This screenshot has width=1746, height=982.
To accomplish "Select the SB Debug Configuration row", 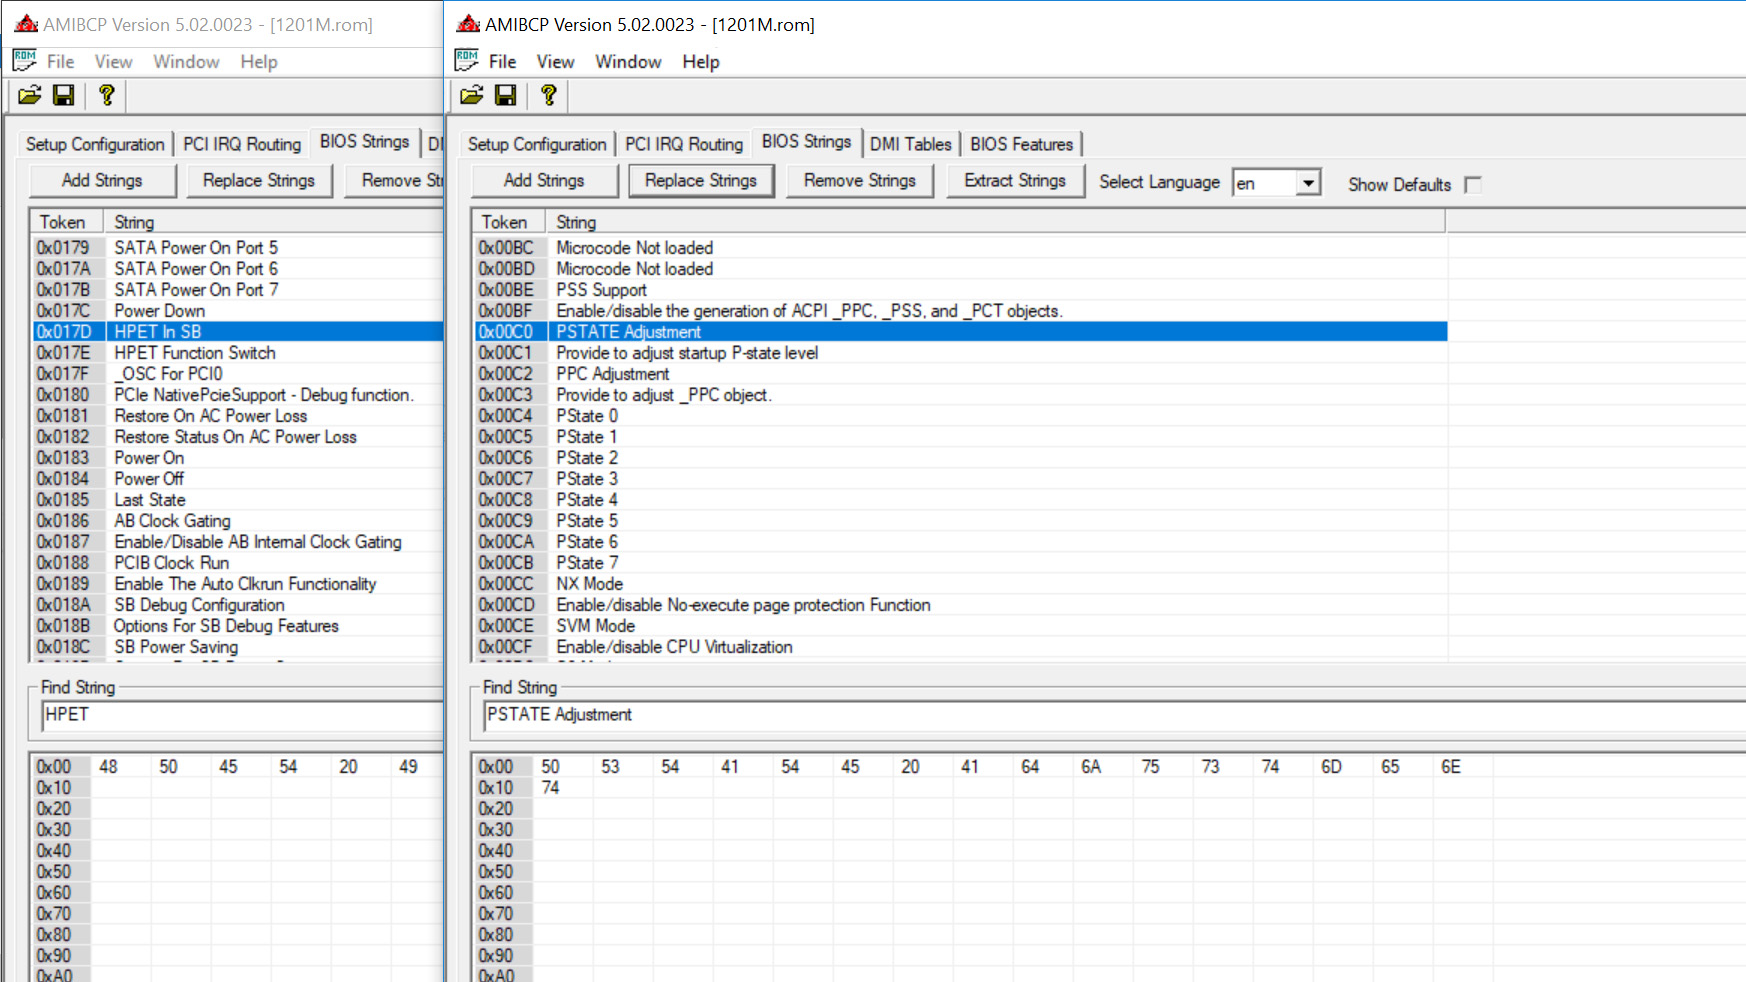I will click(x=238, y=605).
